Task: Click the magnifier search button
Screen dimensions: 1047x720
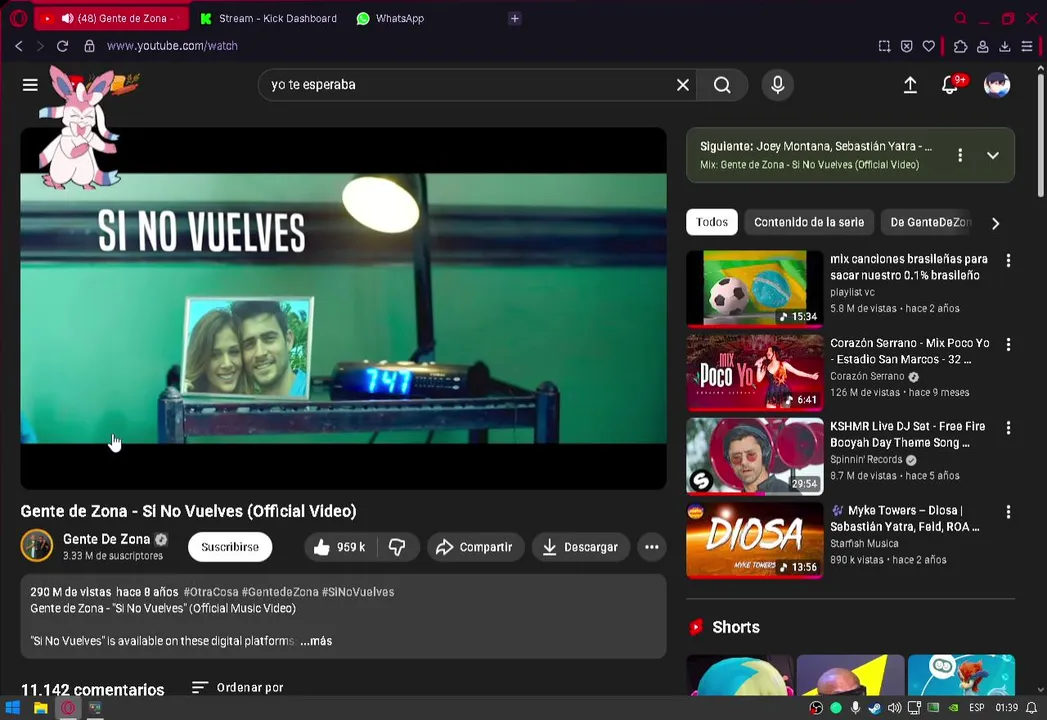Action: (x=722, y=85)
